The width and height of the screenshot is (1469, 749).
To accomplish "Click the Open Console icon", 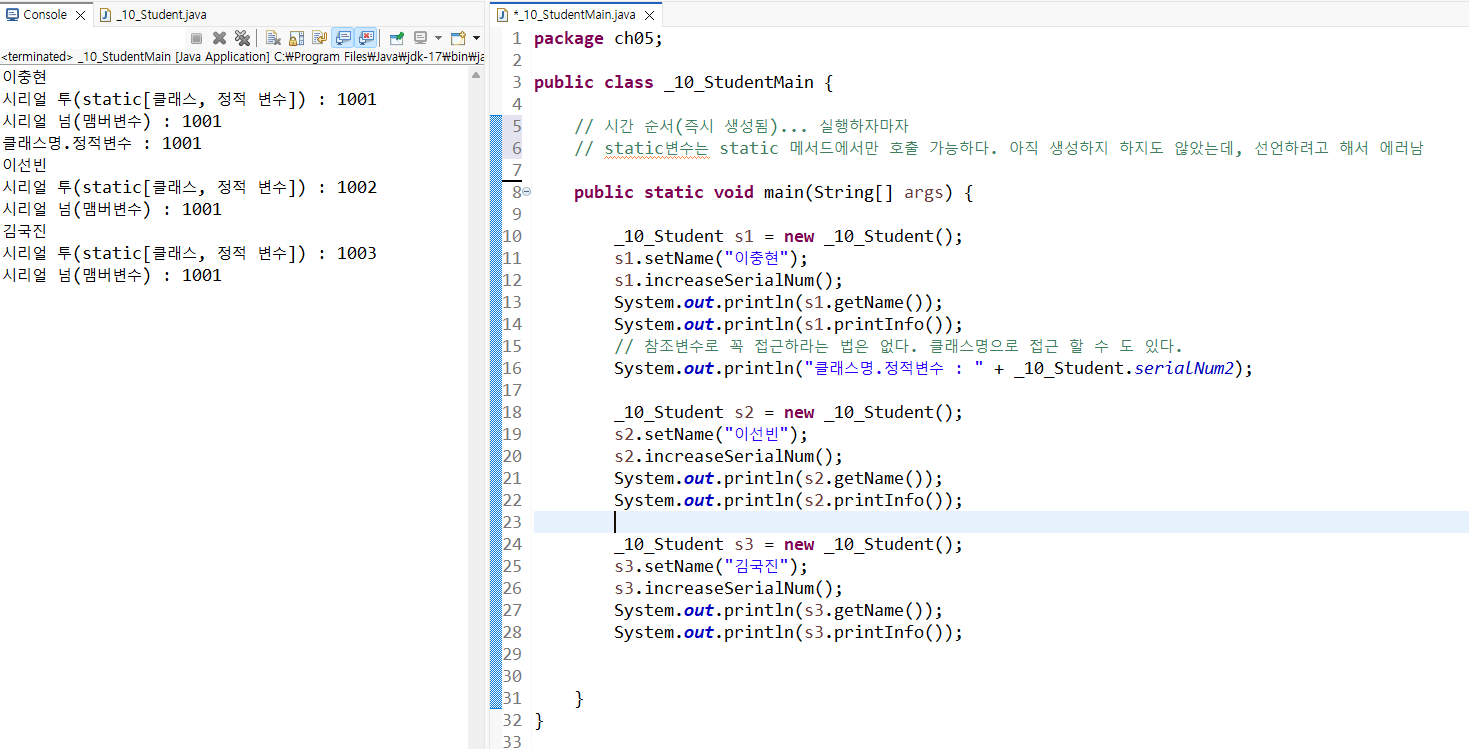I will tap(459, 38).
